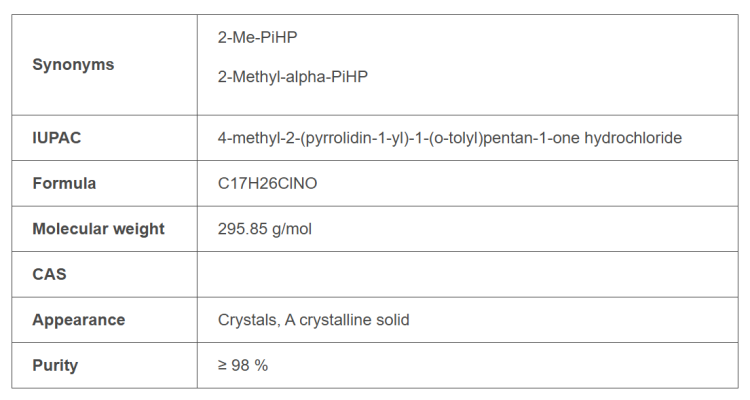
Task: Click the synonym 2-Methyl-alpha-PiHP
Action: click(293, 76)
